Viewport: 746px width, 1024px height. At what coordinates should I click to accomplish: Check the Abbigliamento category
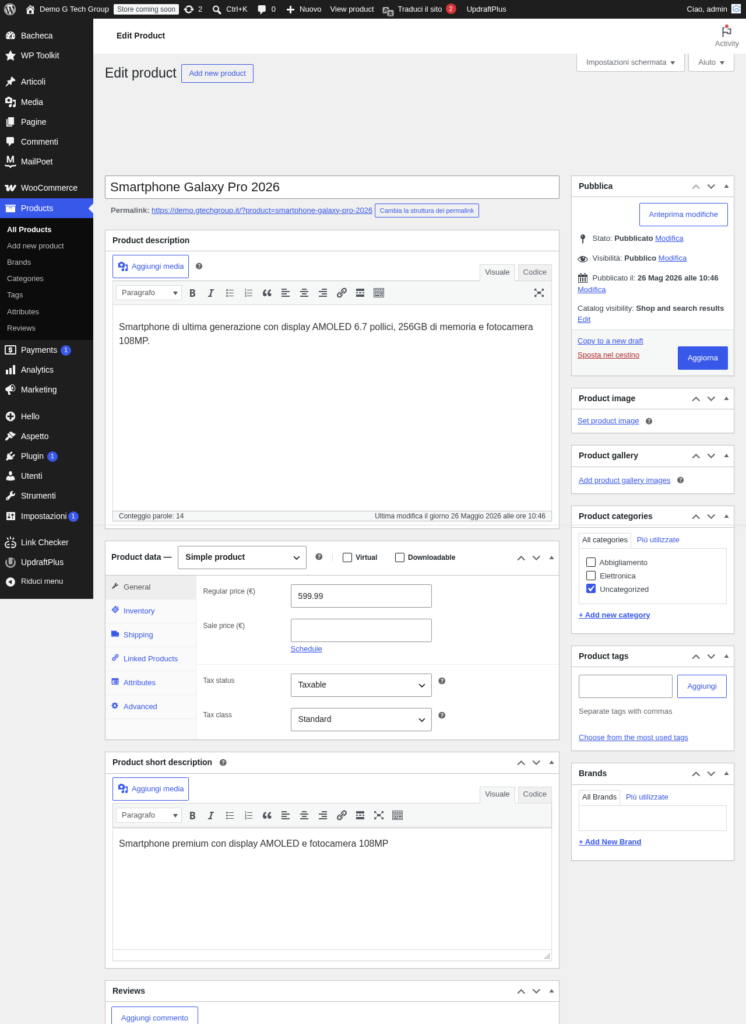(591, 562)
